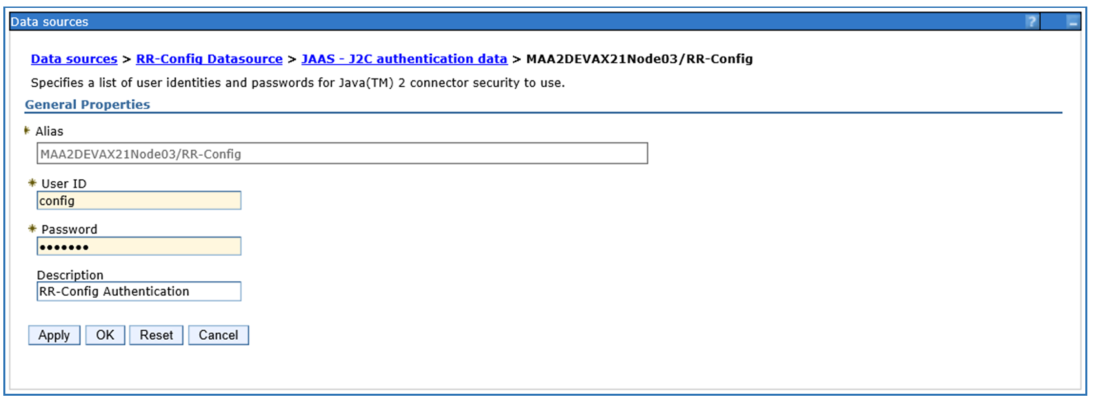Image resolution: width=1095 pixels, height=404 pixels.
Task: Click the required marker beside Alias
Action: point(27,130)
